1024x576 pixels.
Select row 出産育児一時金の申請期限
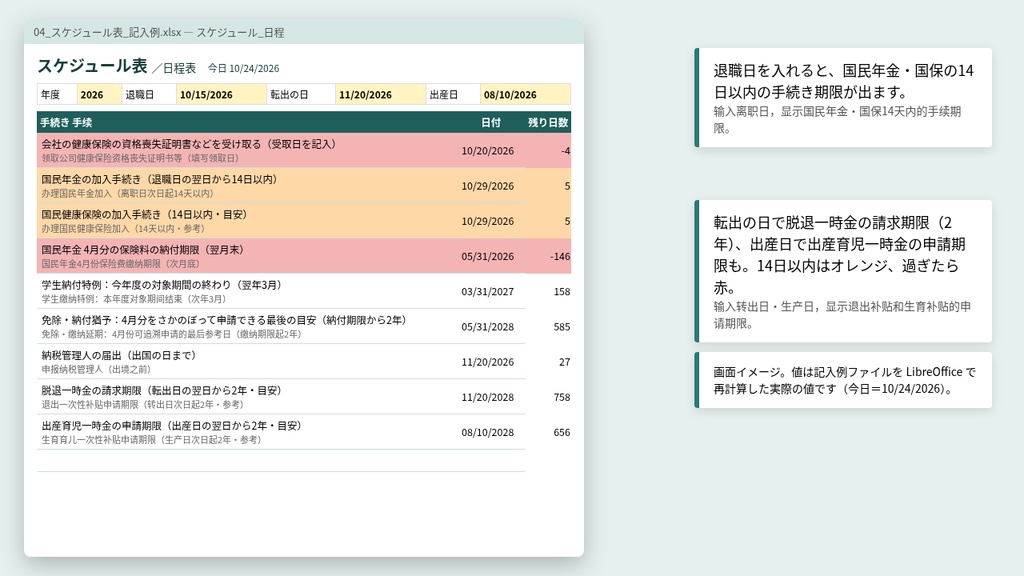click(x=304, y=432)
